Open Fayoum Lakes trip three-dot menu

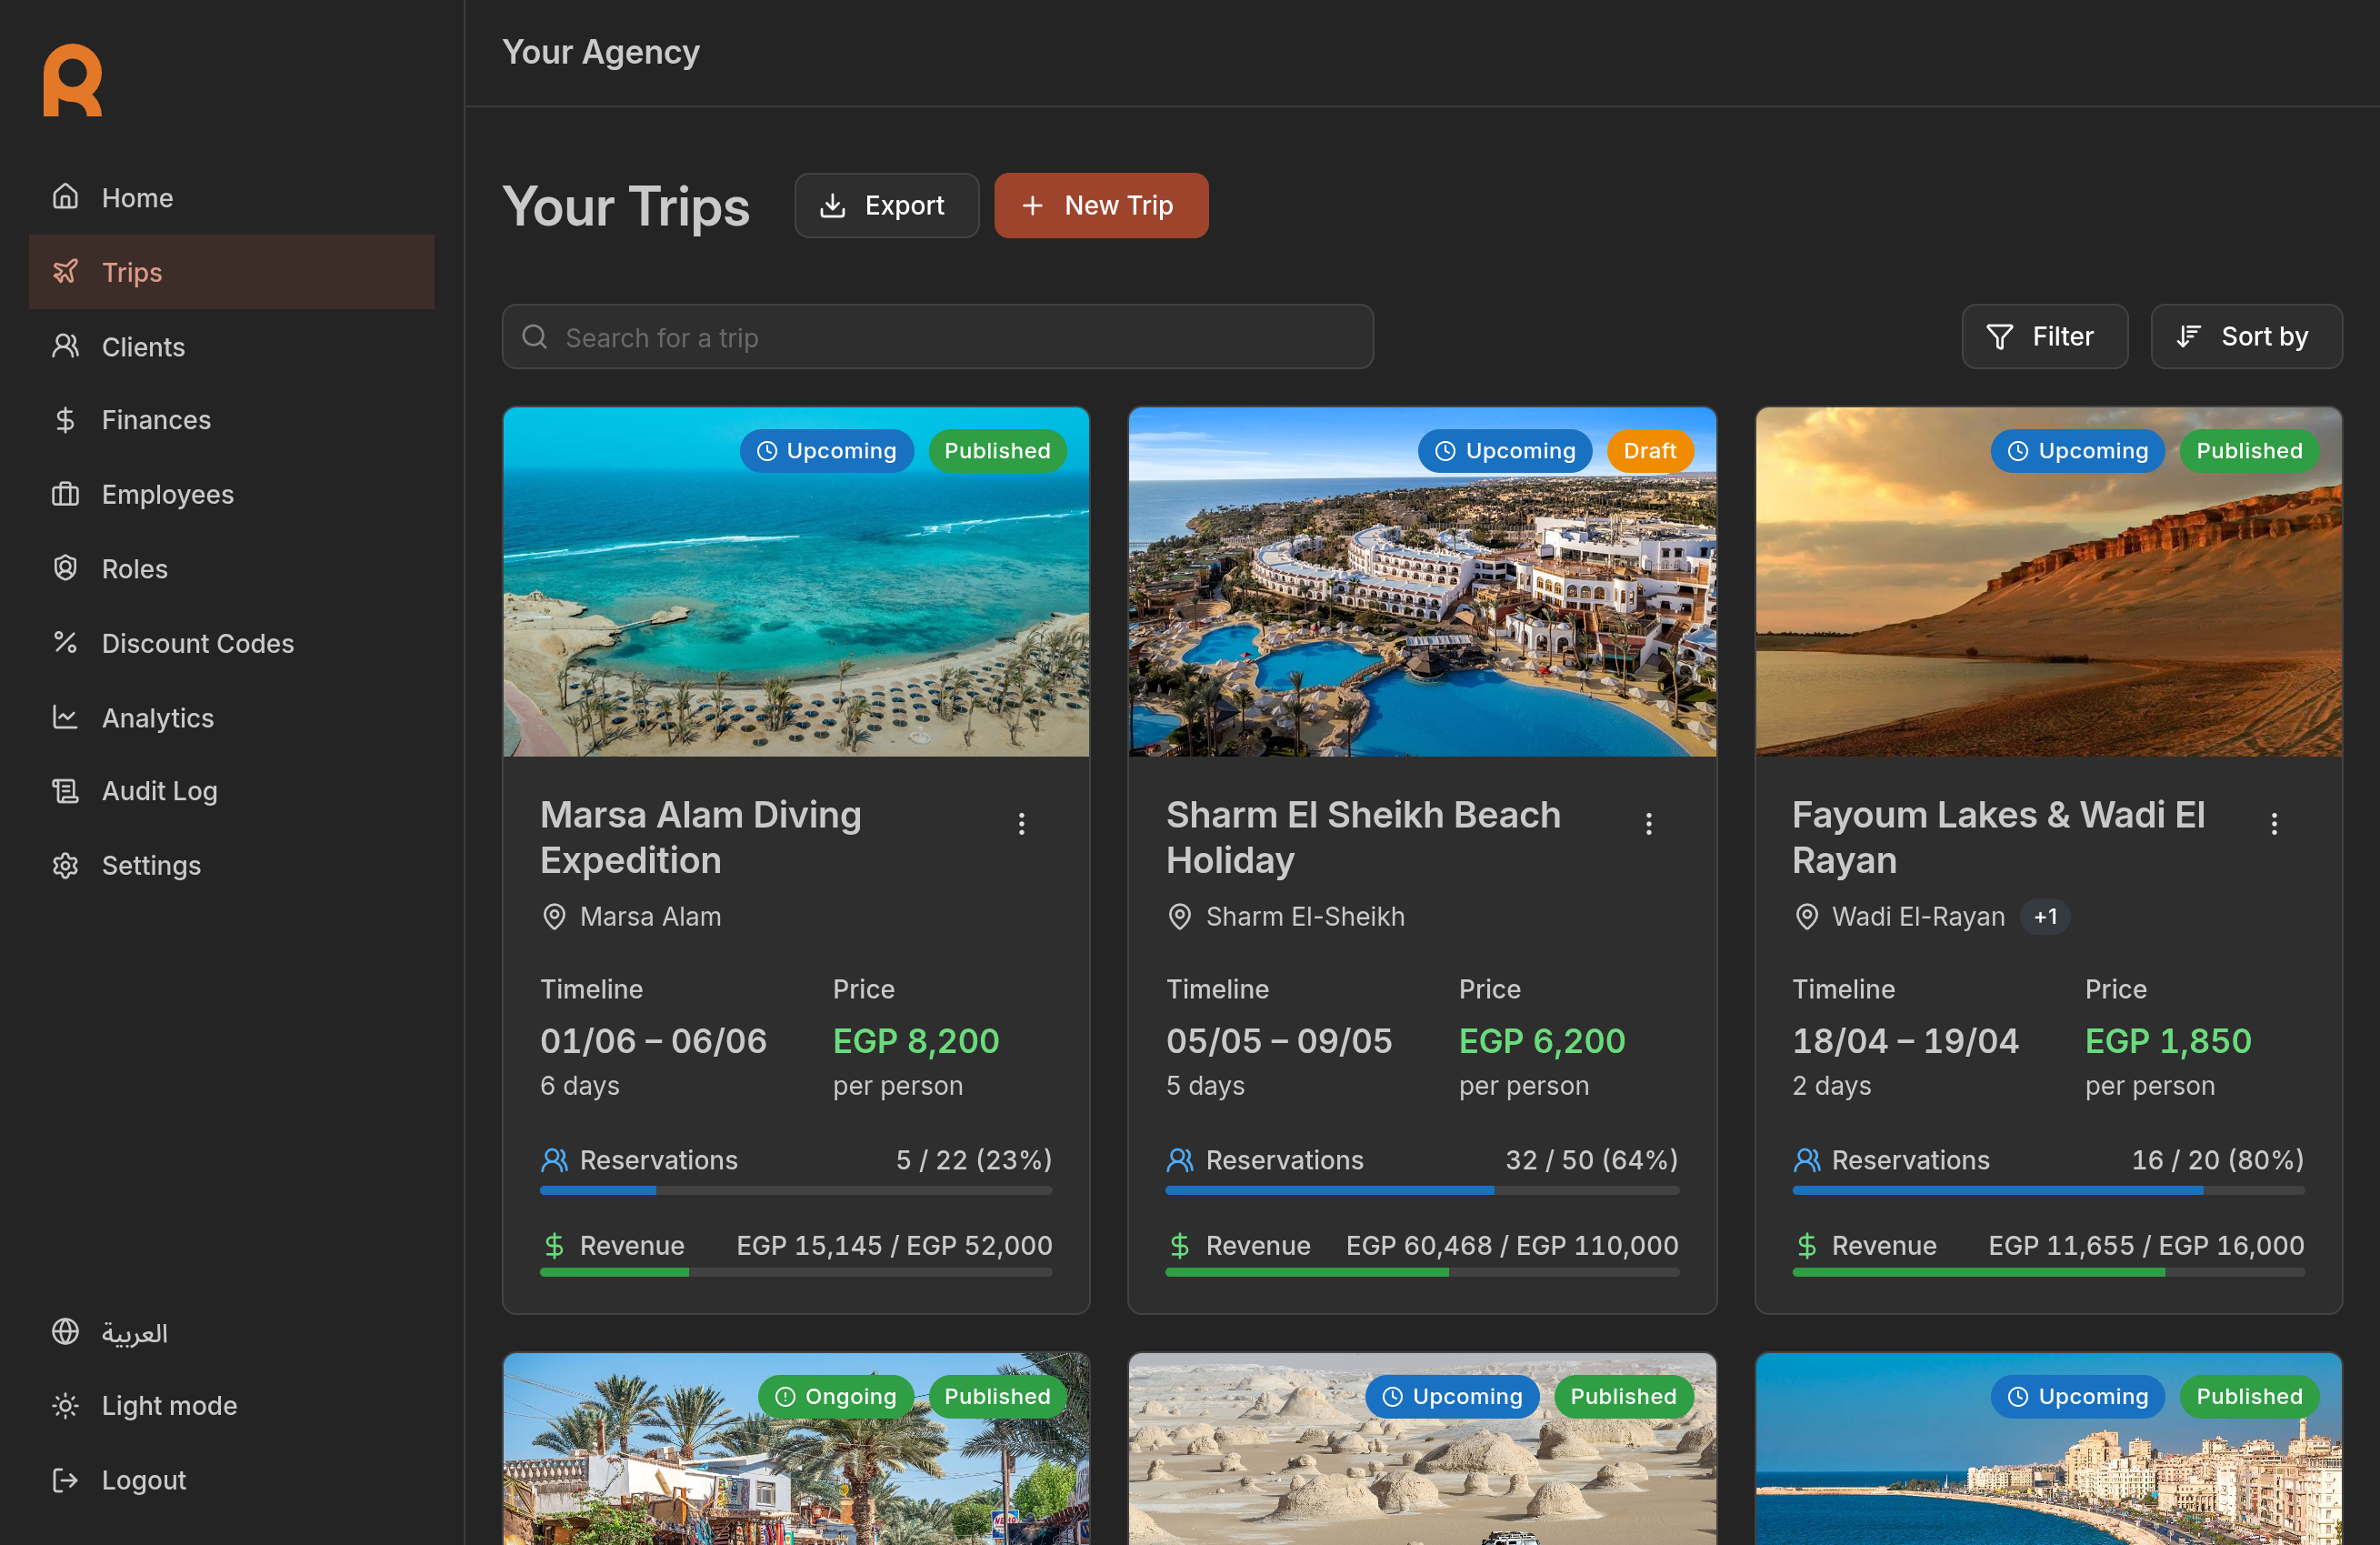[2273, 823]
